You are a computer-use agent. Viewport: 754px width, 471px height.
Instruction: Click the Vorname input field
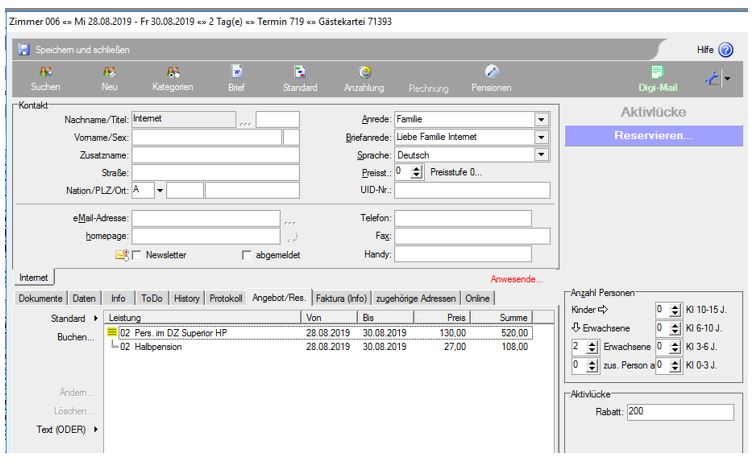pyautogui.click(x=207, y=138)
